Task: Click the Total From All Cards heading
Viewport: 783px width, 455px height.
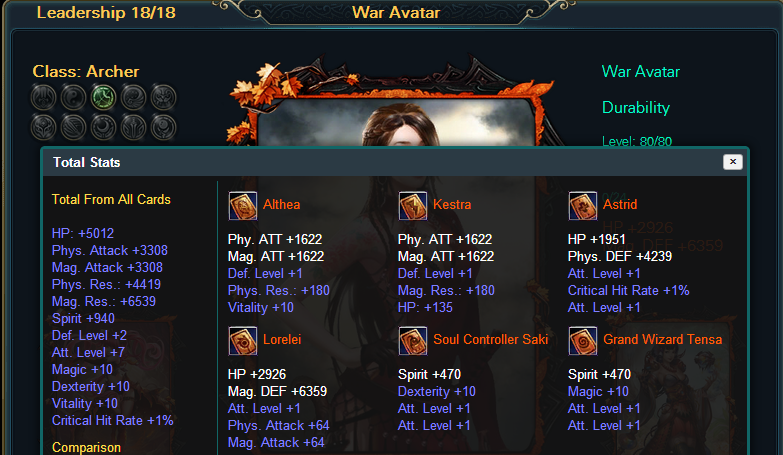Action: 111,199
